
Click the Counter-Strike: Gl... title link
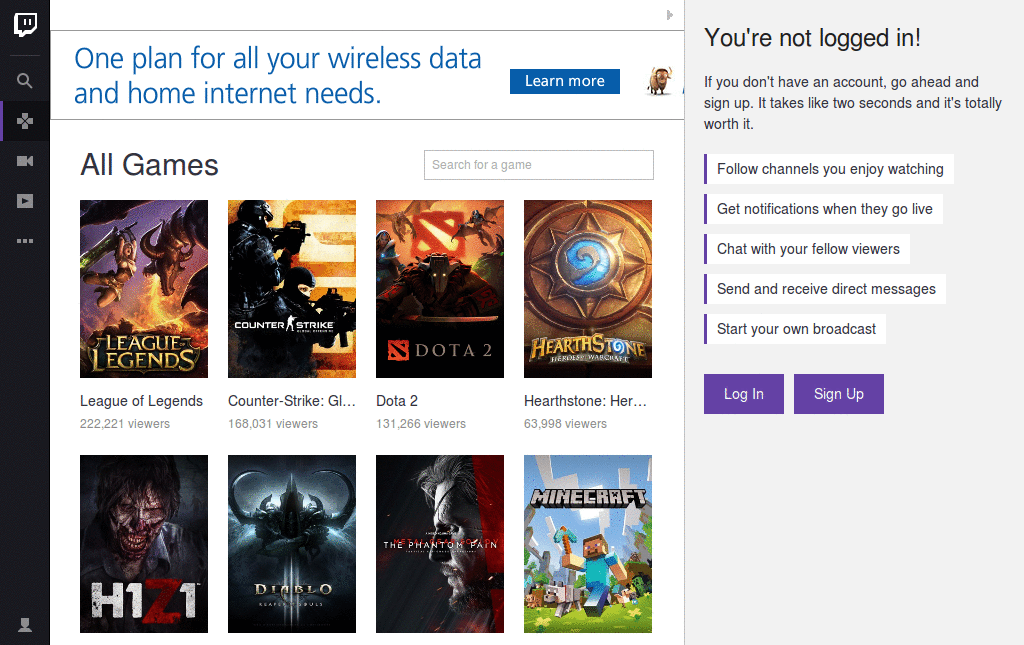292,401
